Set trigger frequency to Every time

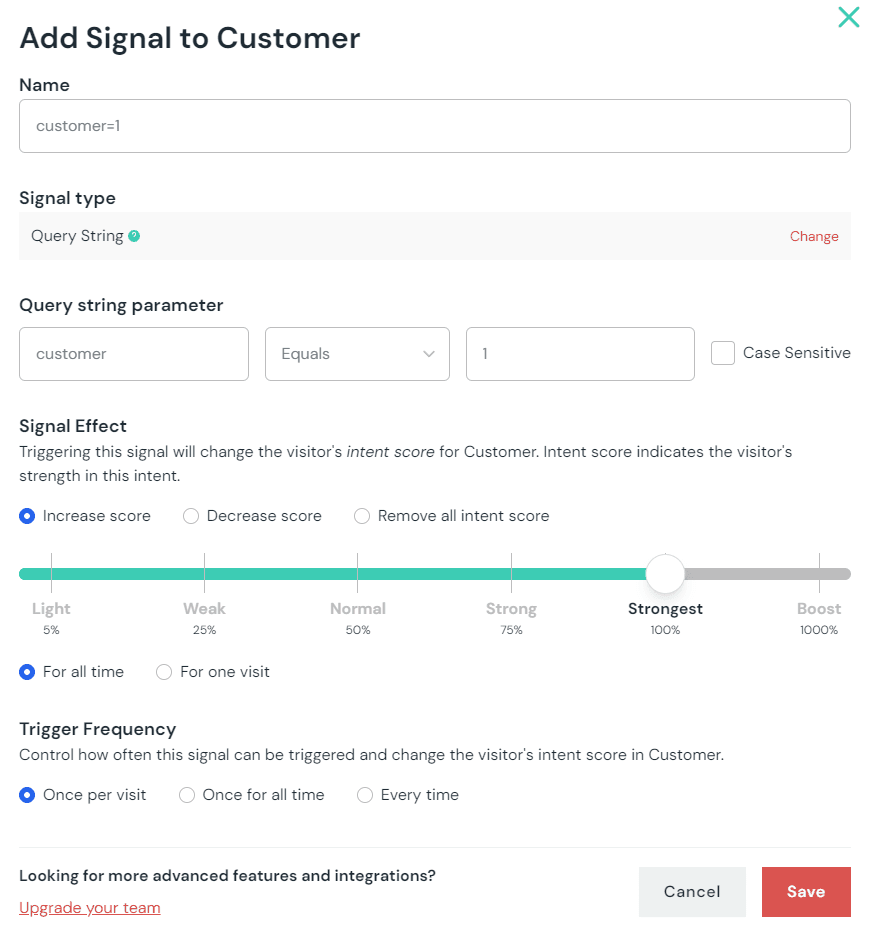[x=365, y=795]
